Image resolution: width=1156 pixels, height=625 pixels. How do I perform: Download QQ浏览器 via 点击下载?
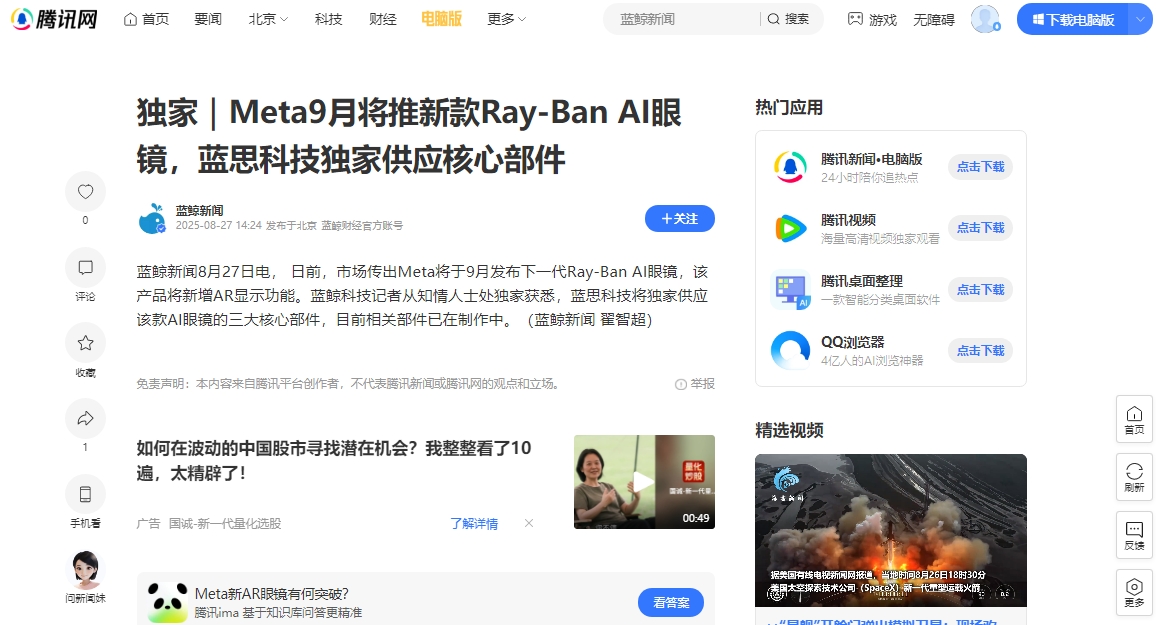[981, 351]
